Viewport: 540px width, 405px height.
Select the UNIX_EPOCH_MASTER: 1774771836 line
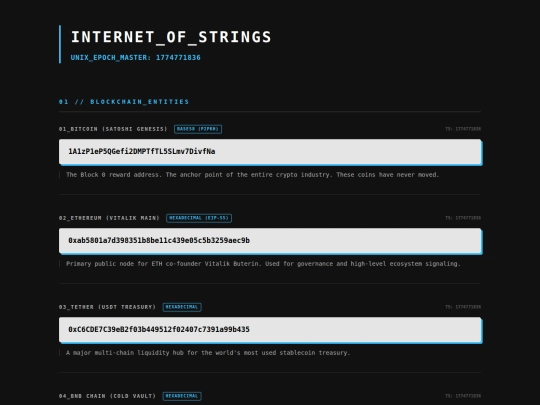click(135, 58)
